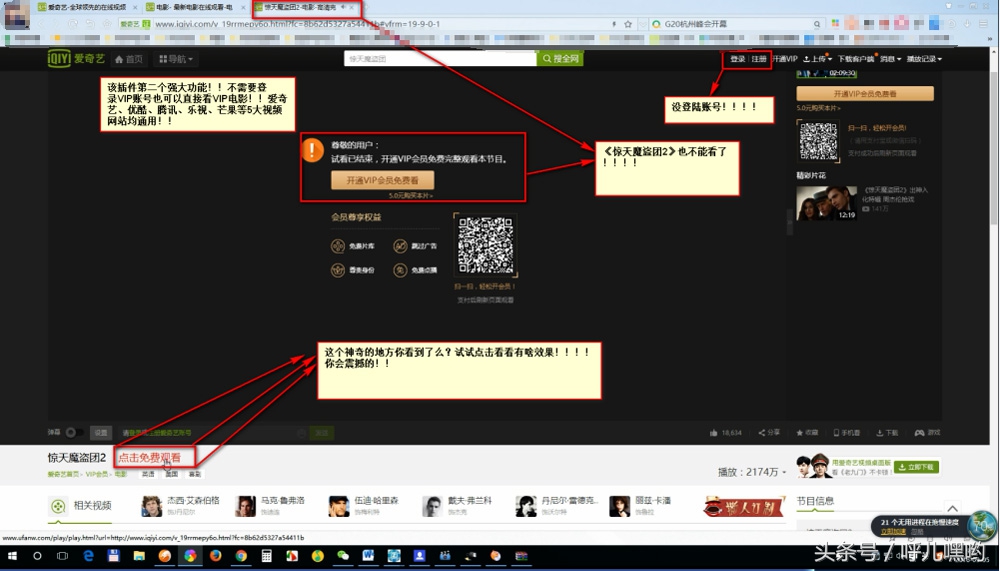Open WeChat from the taskbar
Image resolution: width=1000 pixels, height=571 pixels.
[x=343, y=556]
